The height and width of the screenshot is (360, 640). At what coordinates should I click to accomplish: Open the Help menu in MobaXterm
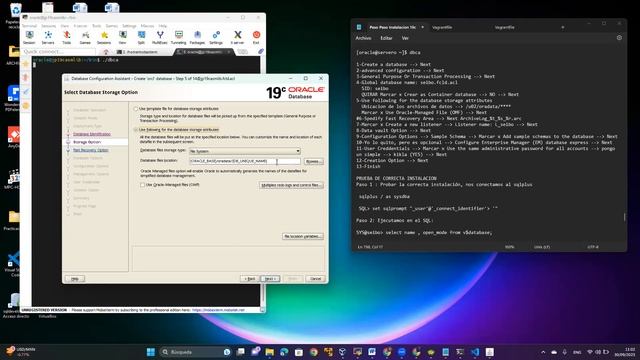point(162,26)
